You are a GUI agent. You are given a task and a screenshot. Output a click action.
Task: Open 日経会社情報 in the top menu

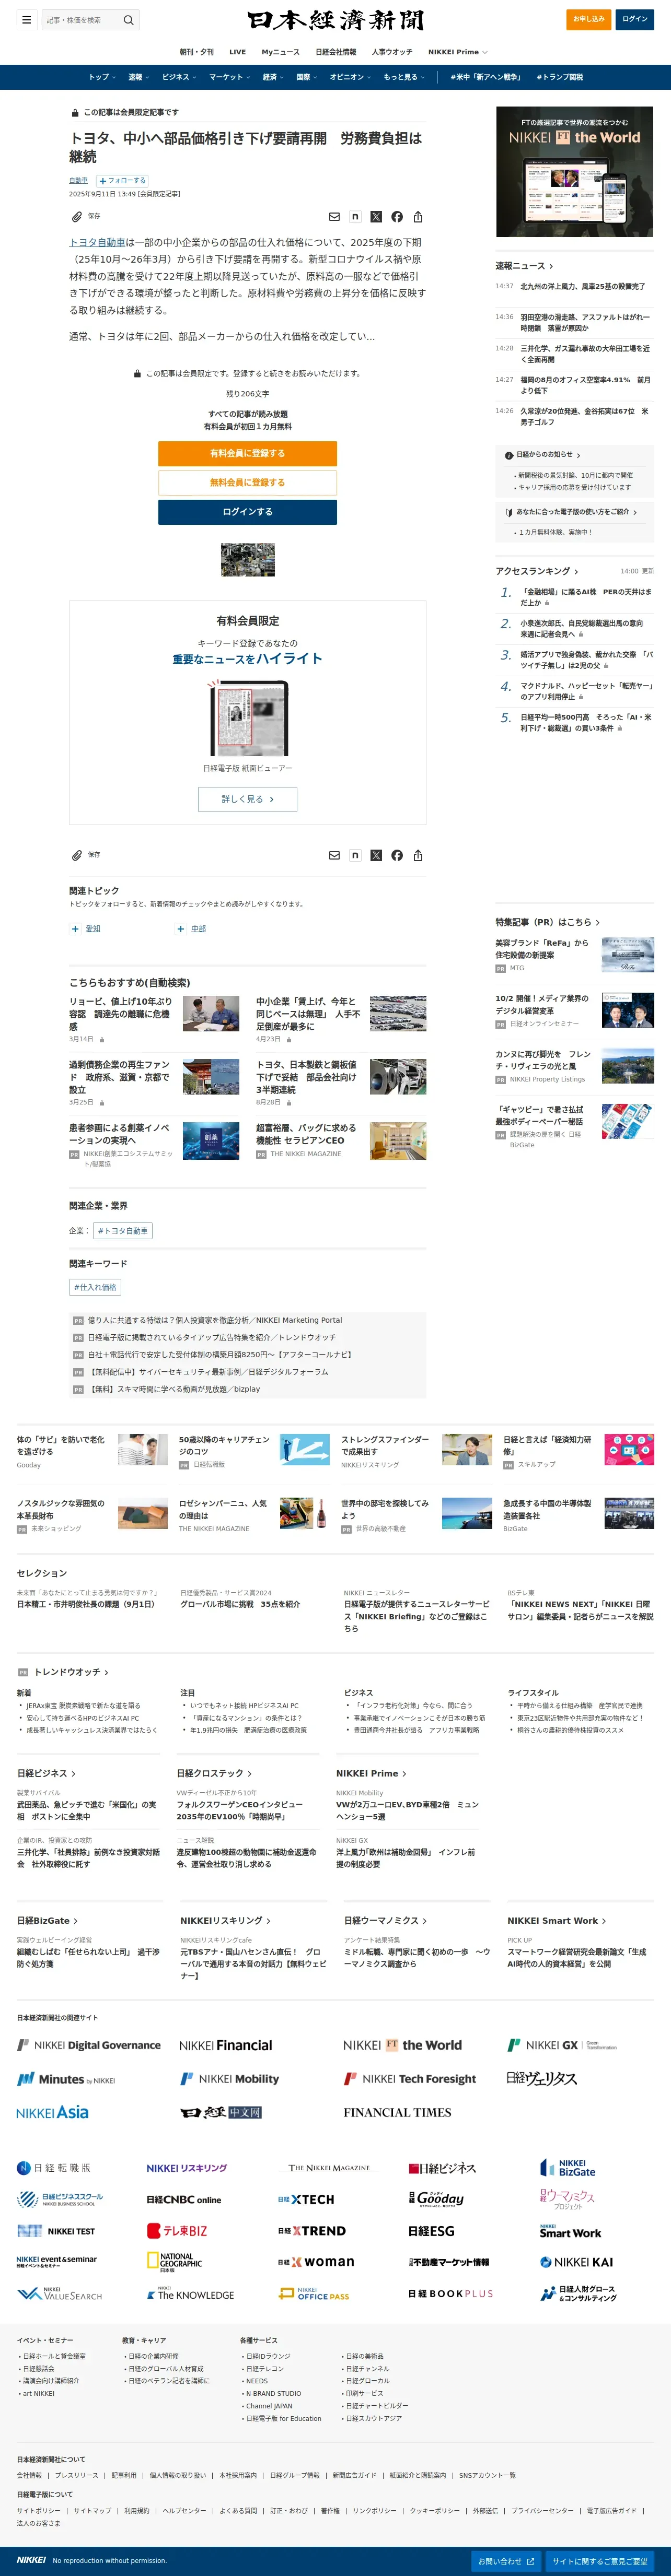tap(335, 52)
